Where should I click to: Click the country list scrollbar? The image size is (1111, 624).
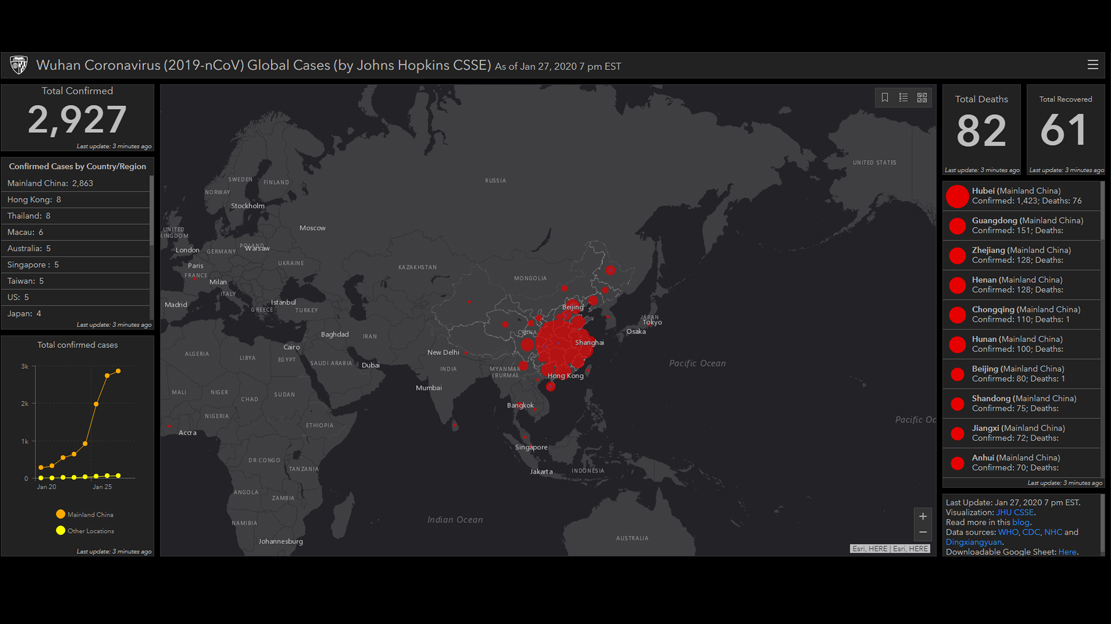[152, 210]
